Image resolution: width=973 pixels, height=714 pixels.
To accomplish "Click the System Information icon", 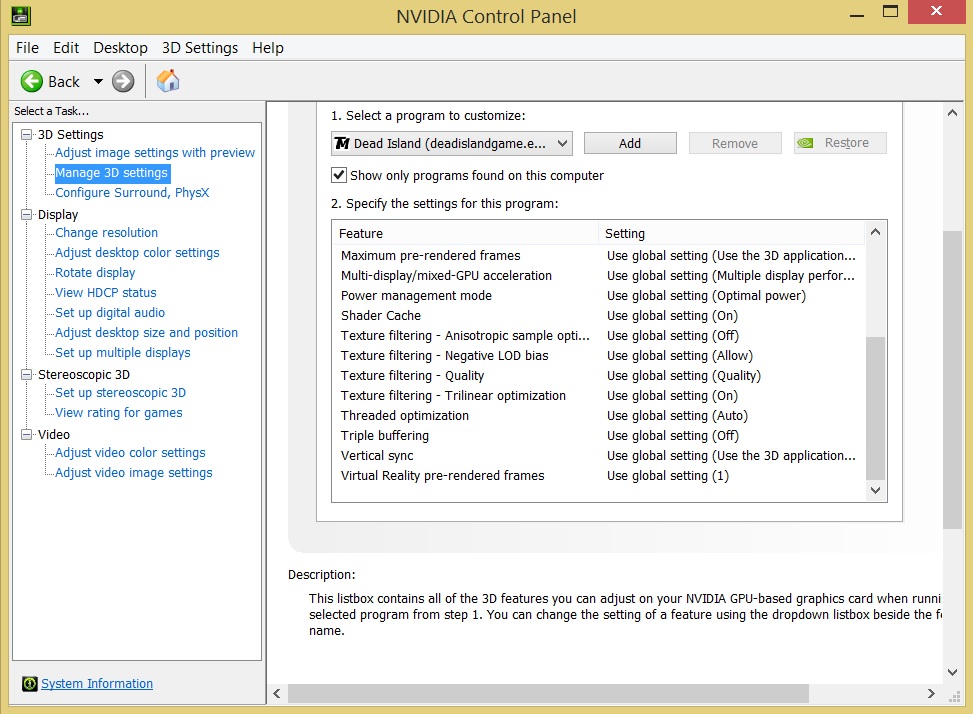I will point(29,684).
